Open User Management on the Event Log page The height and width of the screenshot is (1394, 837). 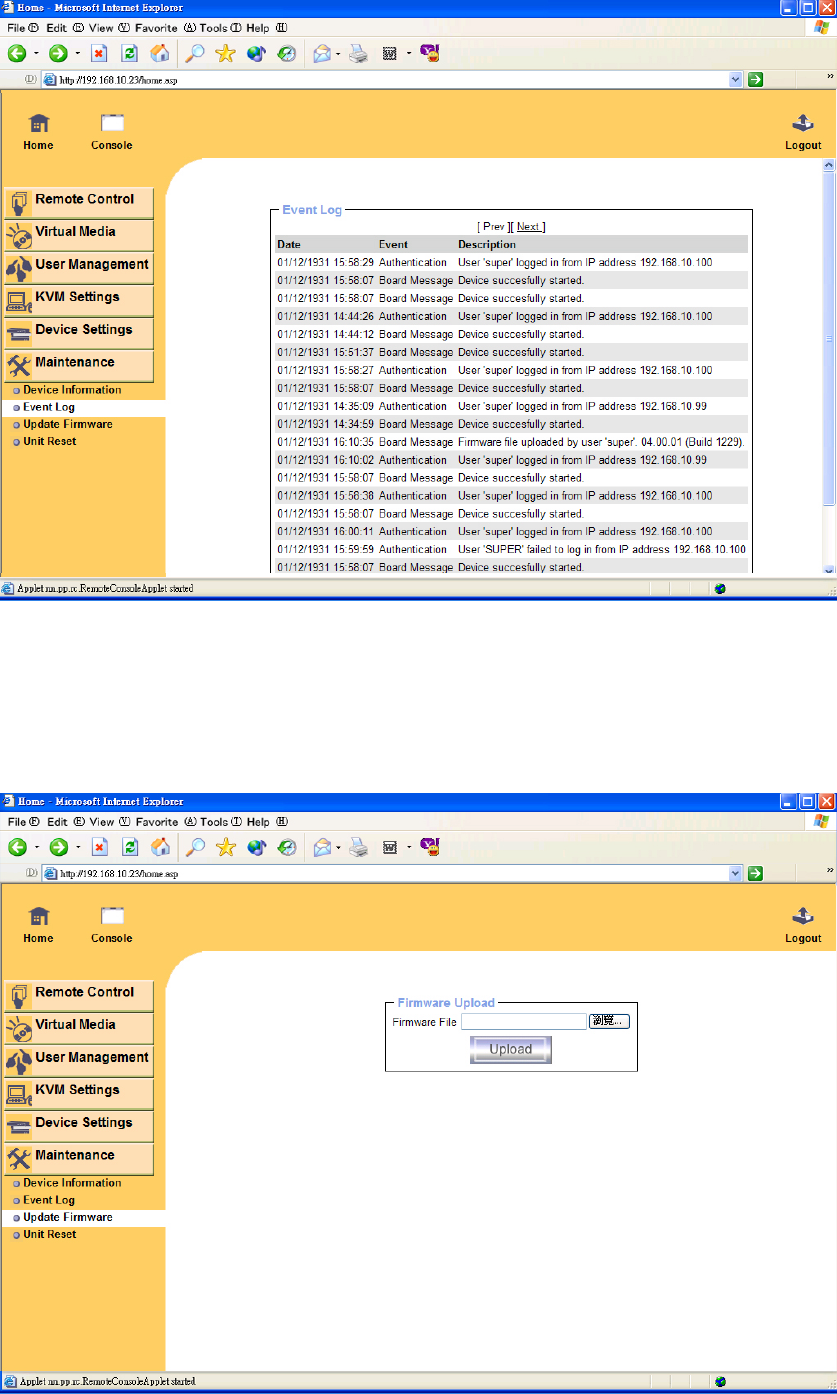pos(79,268)
